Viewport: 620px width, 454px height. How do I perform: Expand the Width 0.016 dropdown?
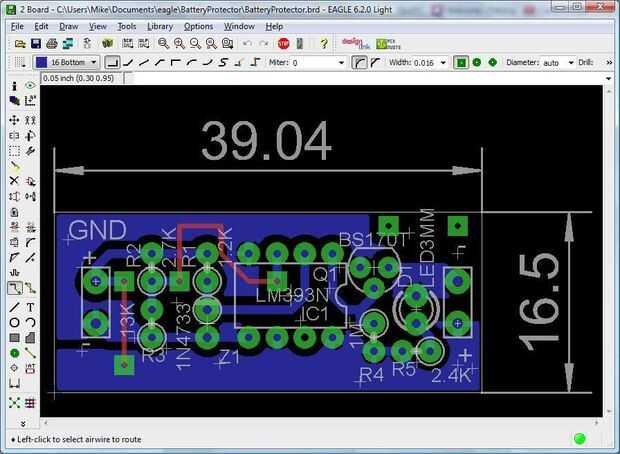pos(443,62)
